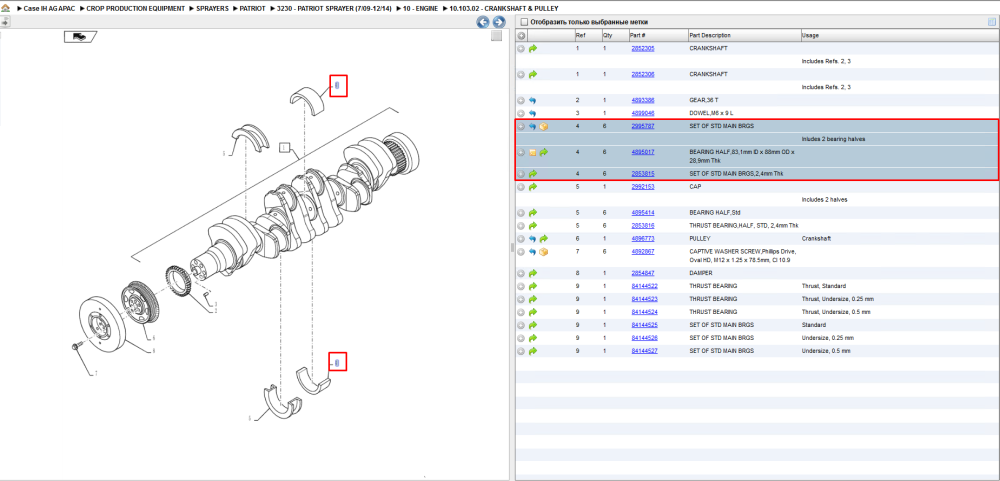The image size is (1000, 481).
Task: Go to the catalog home icon
Action: tap(5, 9)
